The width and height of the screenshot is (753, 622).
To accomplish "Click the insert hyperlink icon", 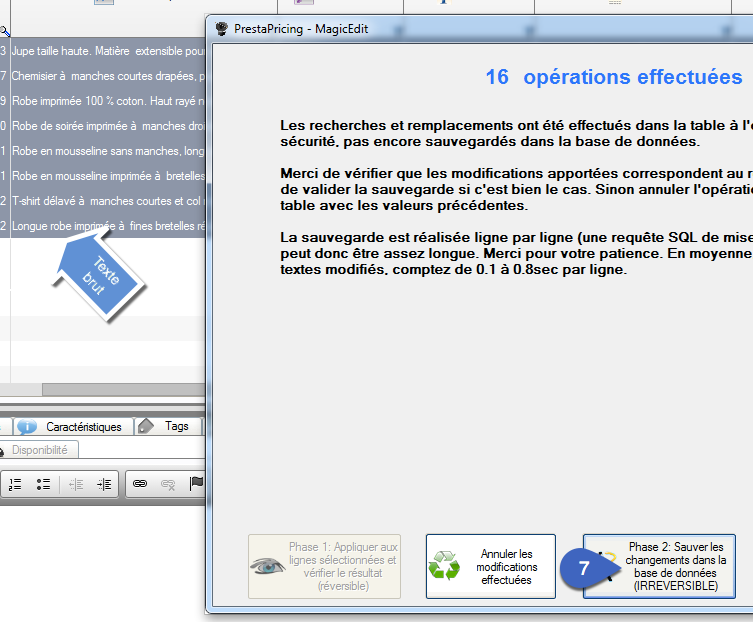I will click(140, 484).
